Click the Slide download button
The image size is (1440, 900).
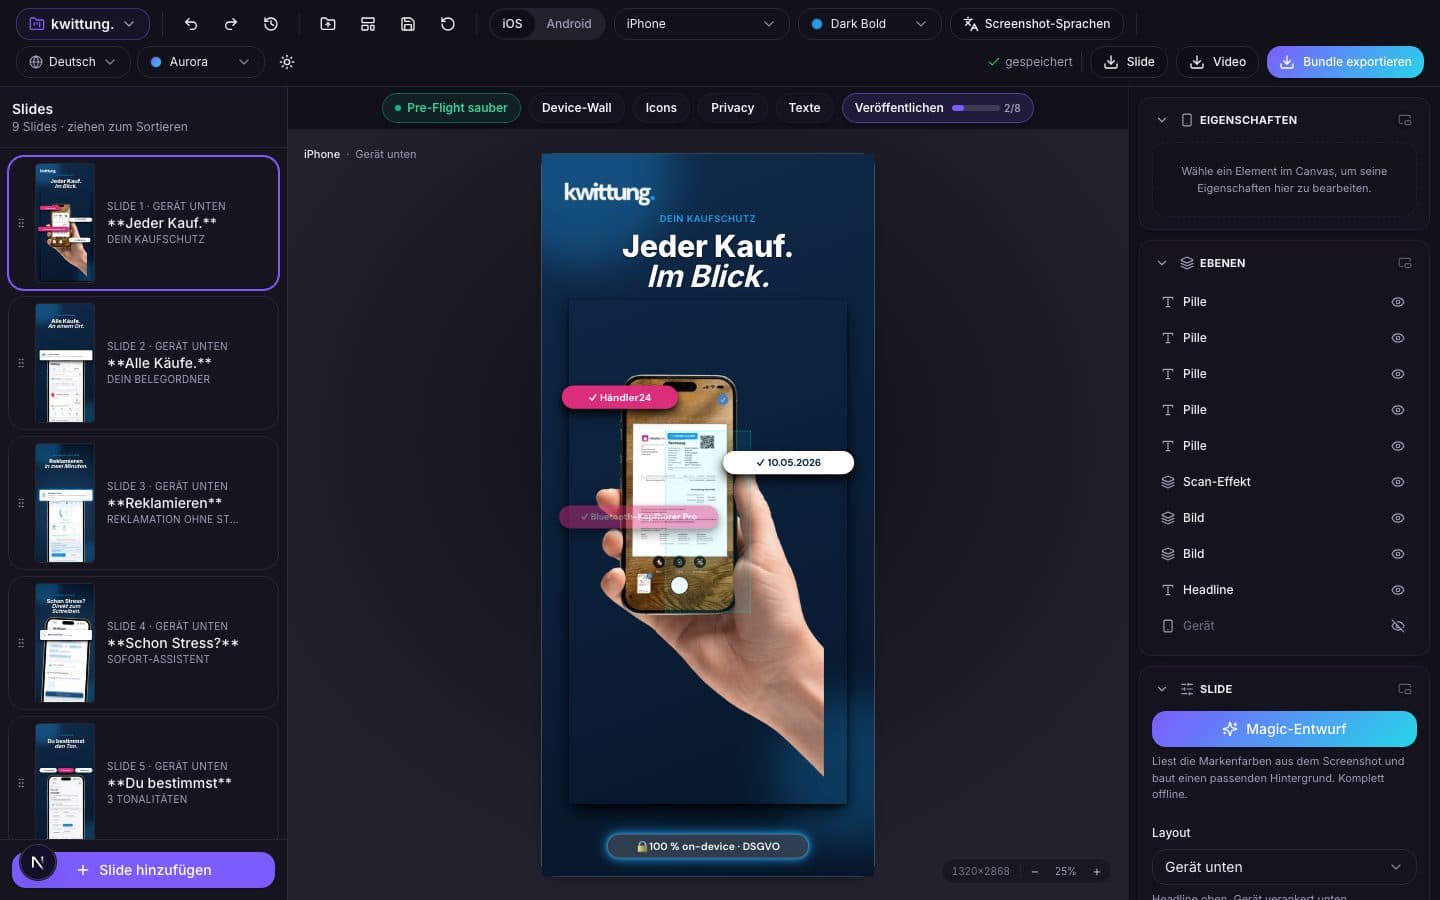click(1129, 62)
